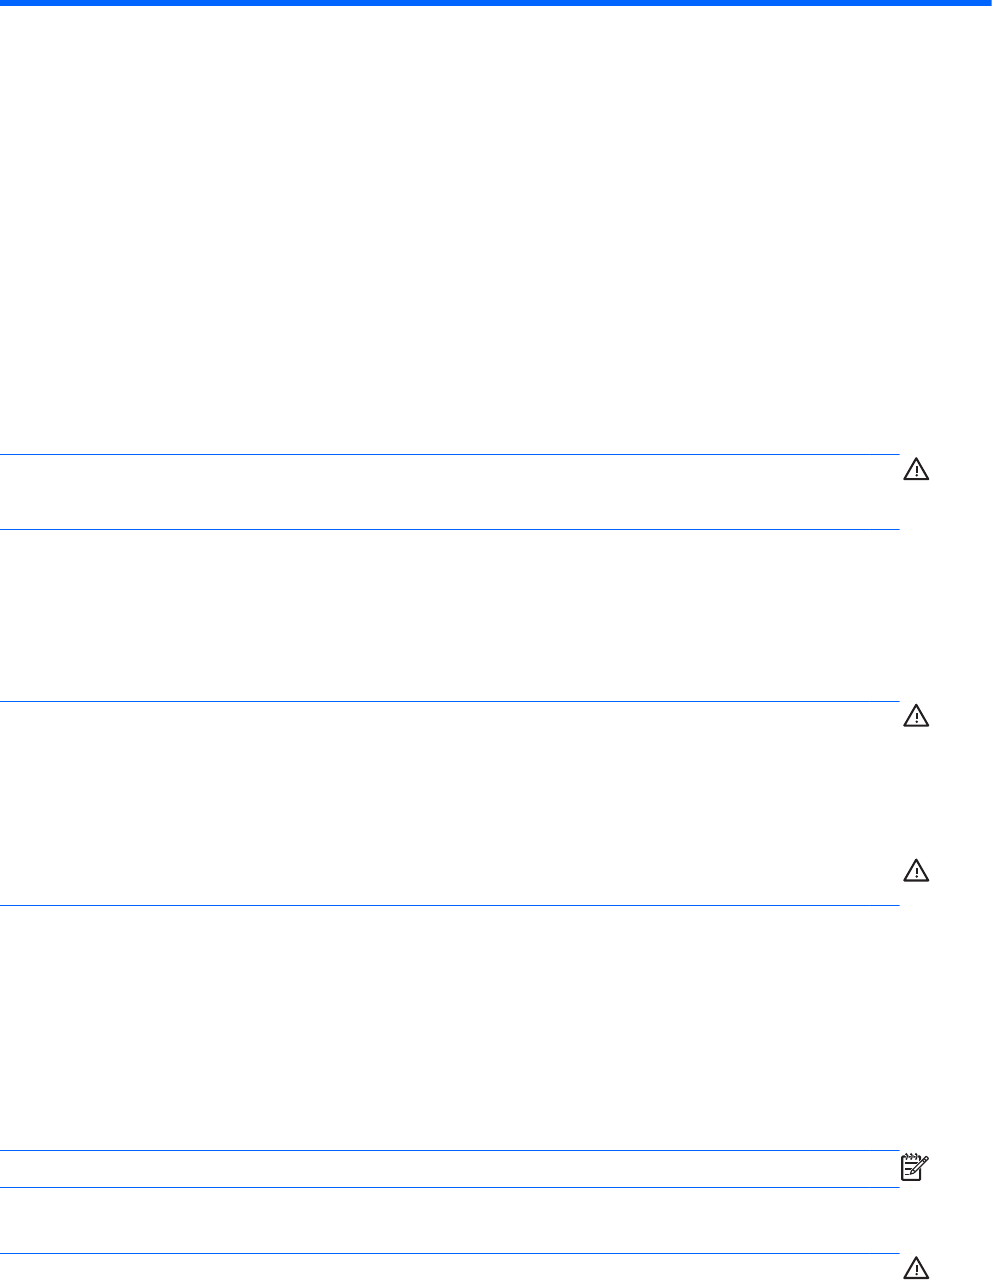This screenshot has height=1280, width=992.
Task: Click the third warning triangle icon from top
Action: click(915, 871)
